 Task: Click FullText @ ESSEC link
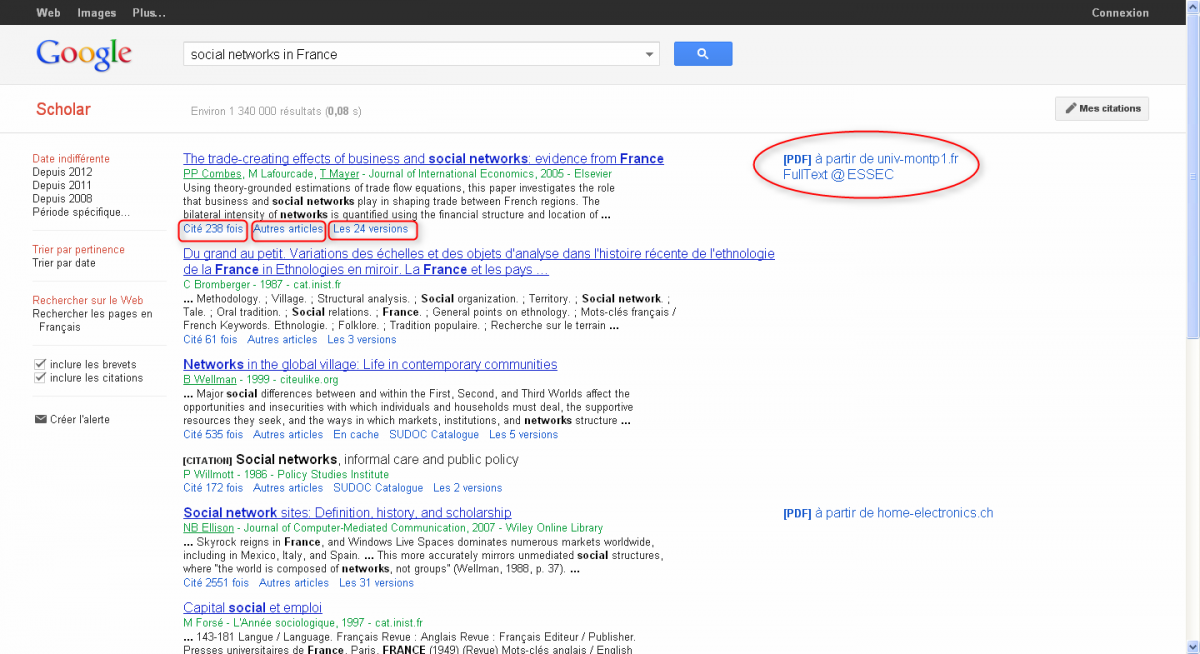point(838,174)
